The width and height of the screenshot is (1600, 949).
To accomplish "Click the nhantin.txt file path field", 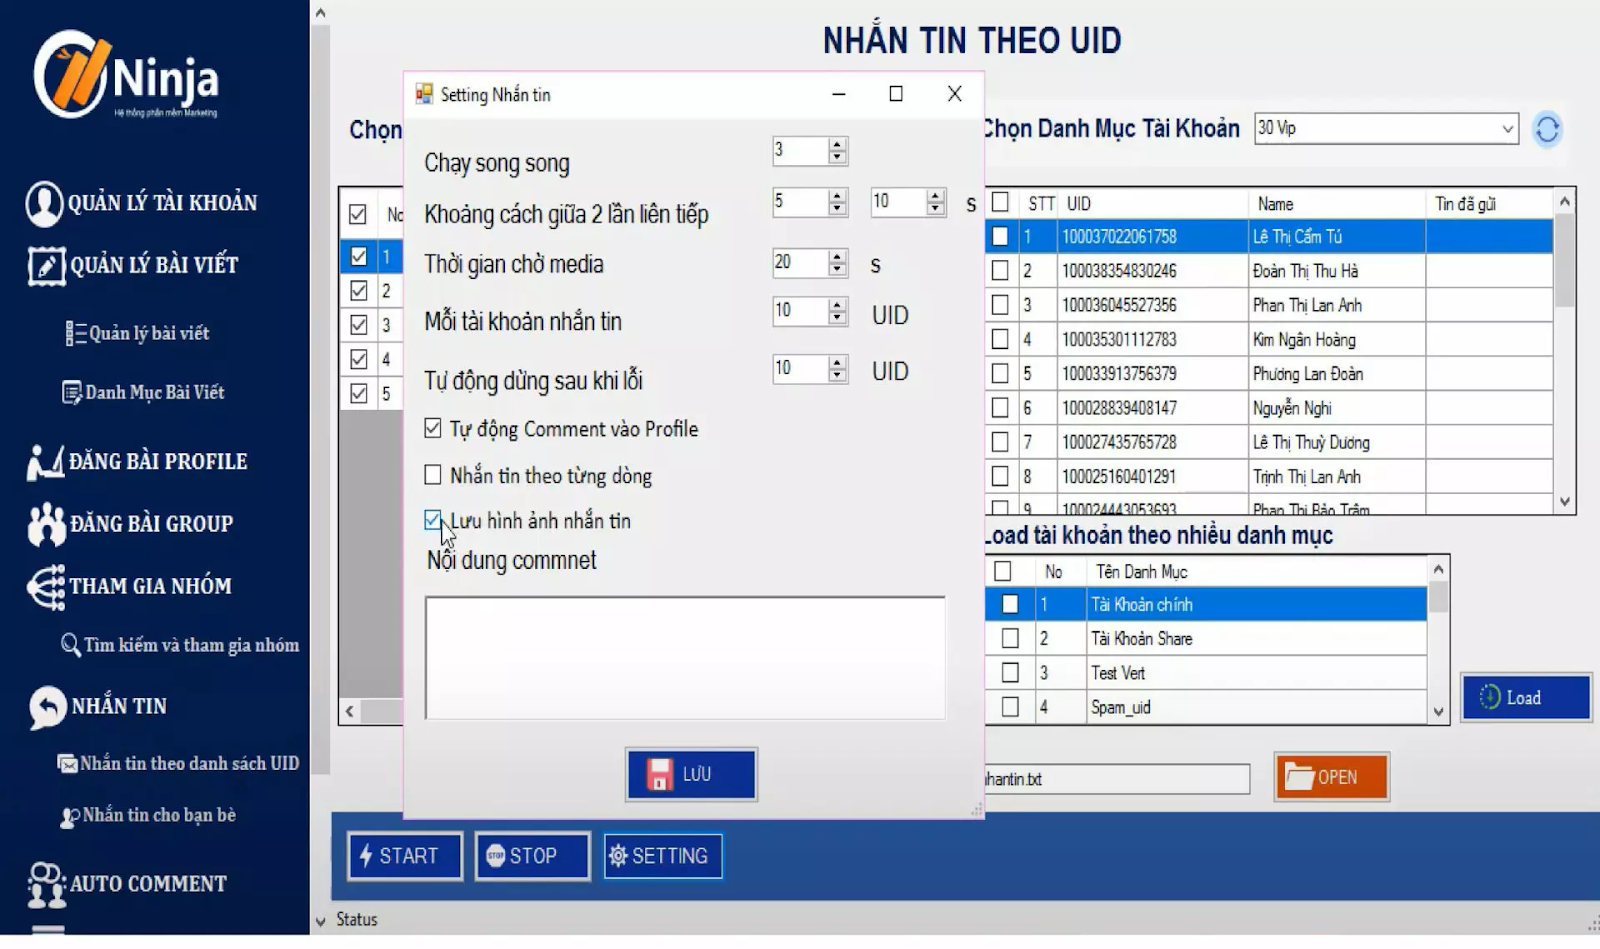I will click(1117, 779).
